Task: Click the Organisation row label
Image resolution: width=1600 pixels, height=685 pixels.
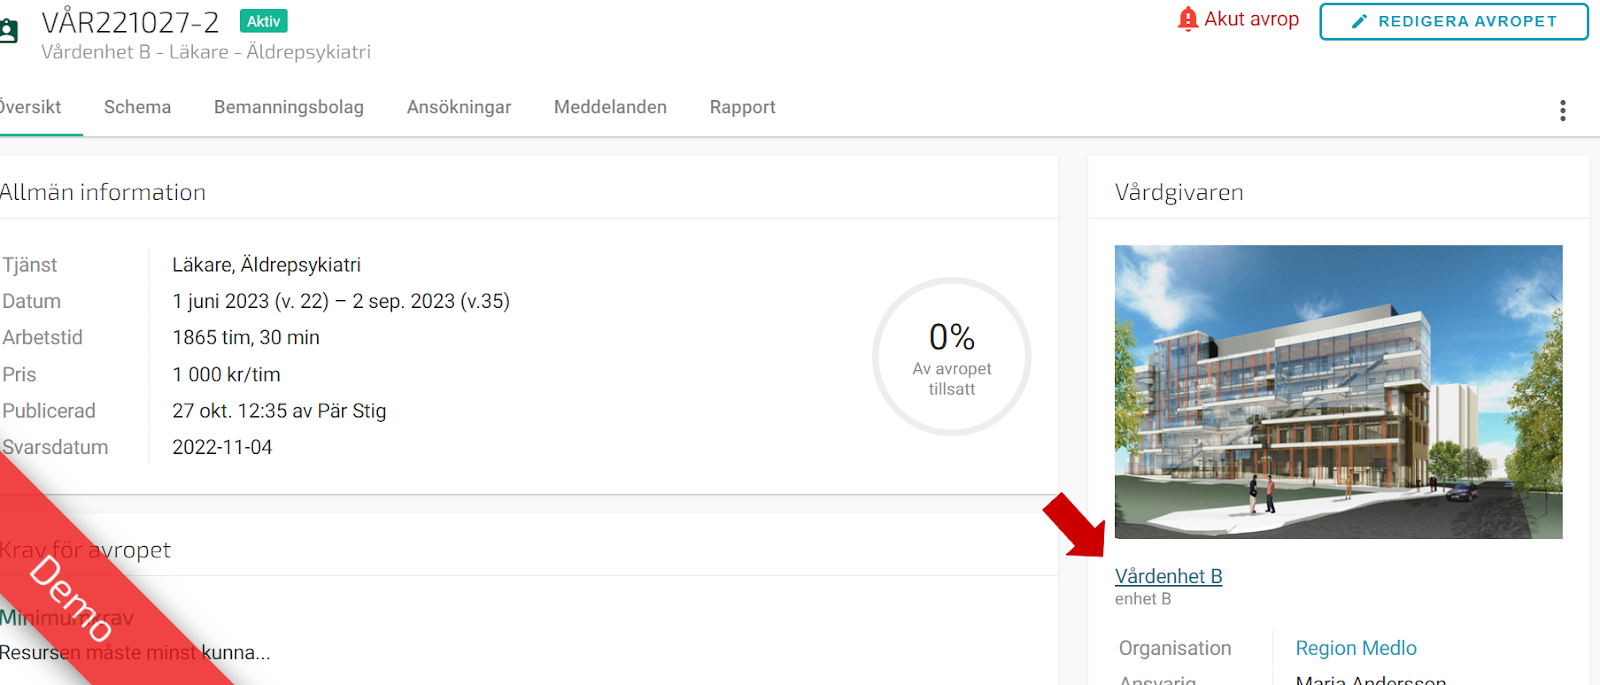Action: 1175,648
